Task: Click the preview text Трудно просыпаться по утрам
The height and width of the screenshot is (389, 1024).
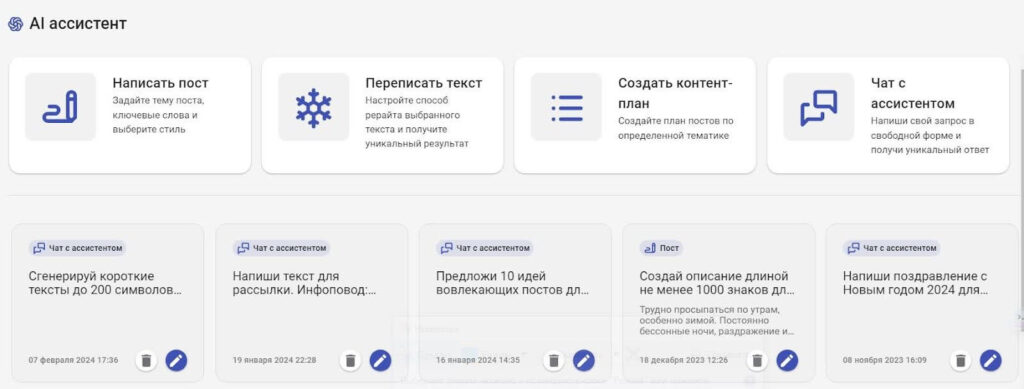Action: (x=717, y=320)
